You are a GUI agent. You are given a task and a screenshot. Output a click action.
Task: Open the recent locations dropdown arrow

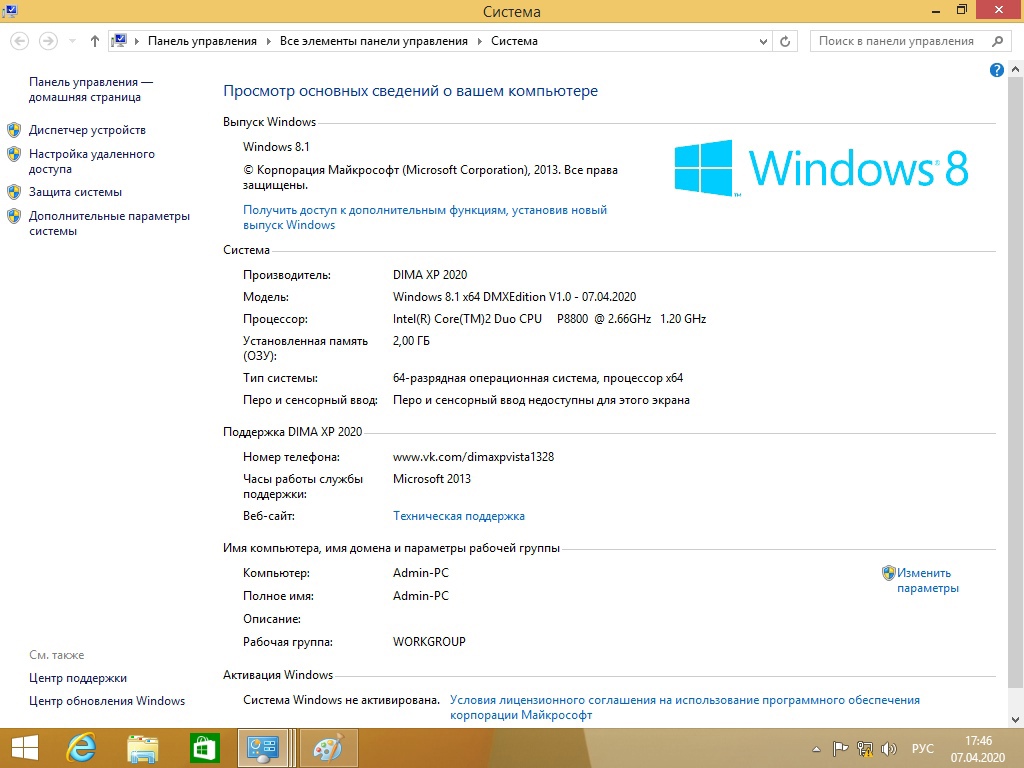(72, 41)
